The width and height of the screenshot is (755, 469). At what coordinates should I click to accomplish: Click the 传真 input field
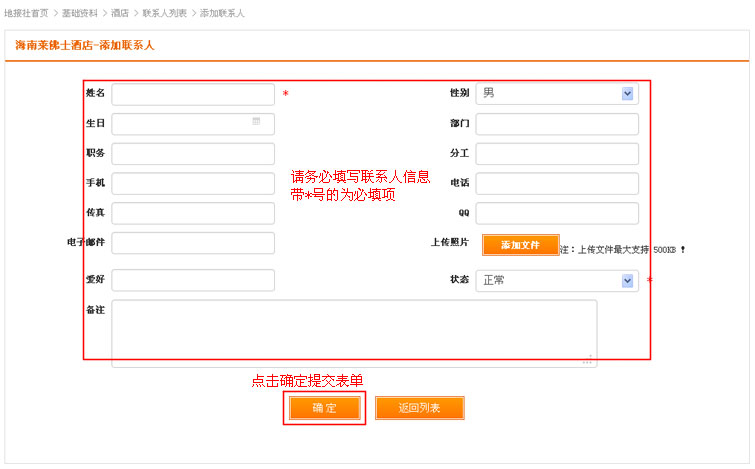[193, 214]
